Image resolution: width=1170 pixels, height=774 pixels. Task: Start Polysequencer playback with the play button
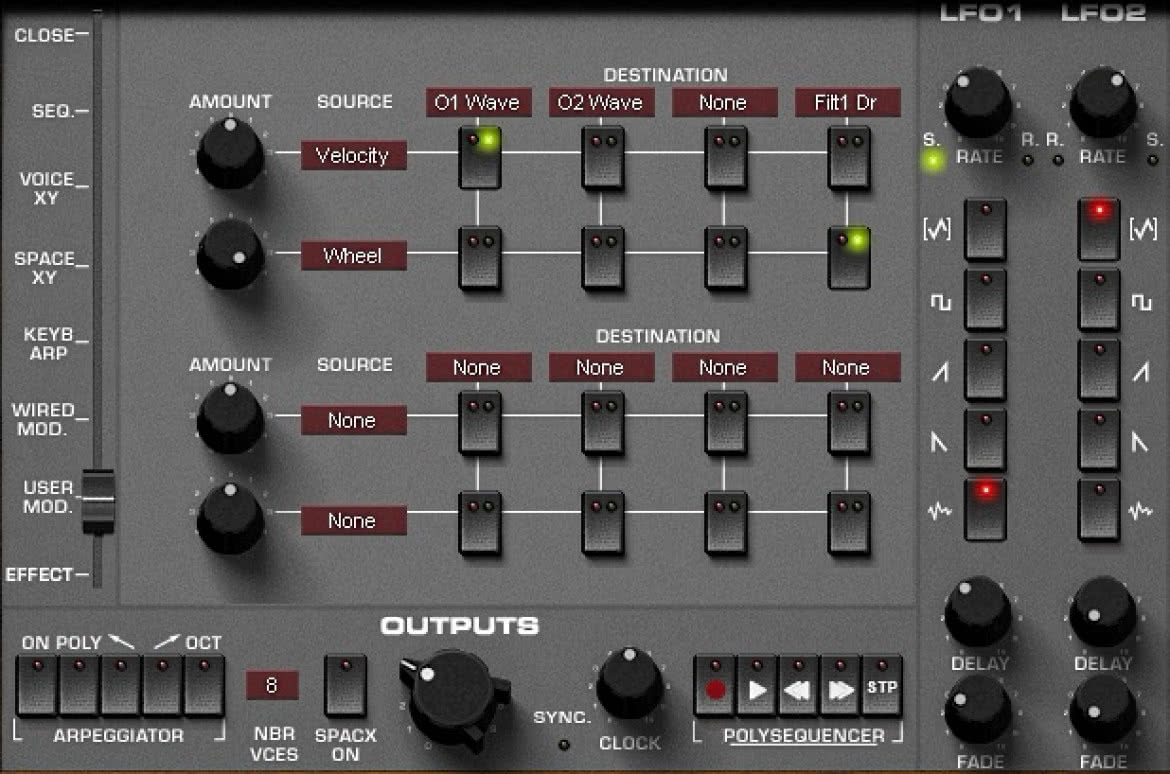point(757,686)
